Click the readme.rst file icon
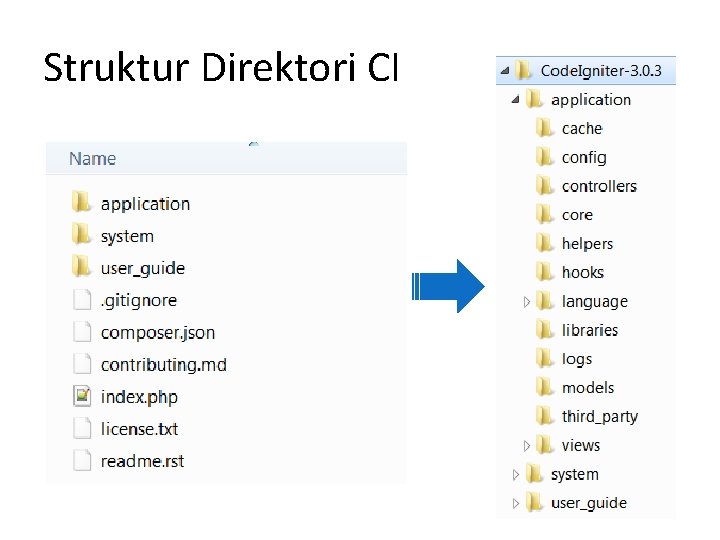 click(x=82, y=461)
